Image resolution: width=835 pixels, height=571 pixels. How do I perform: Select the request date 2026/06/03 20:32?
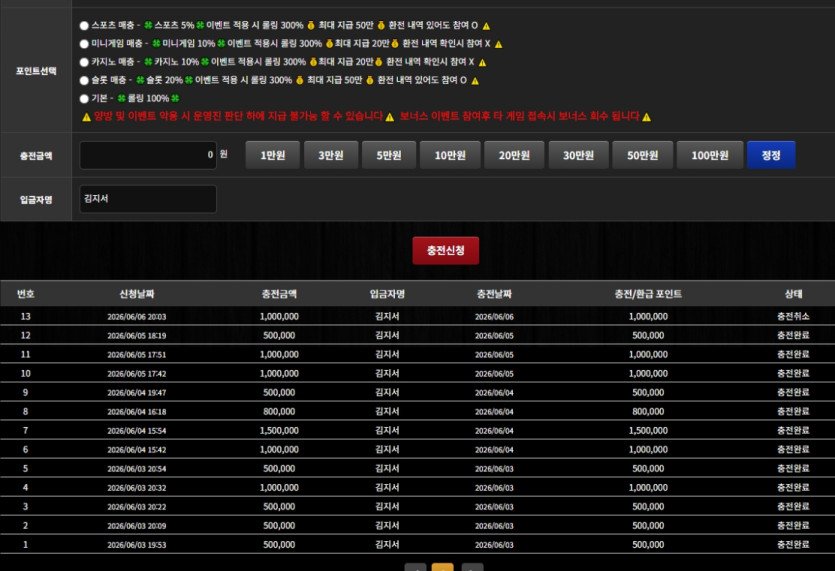(137, 488)
